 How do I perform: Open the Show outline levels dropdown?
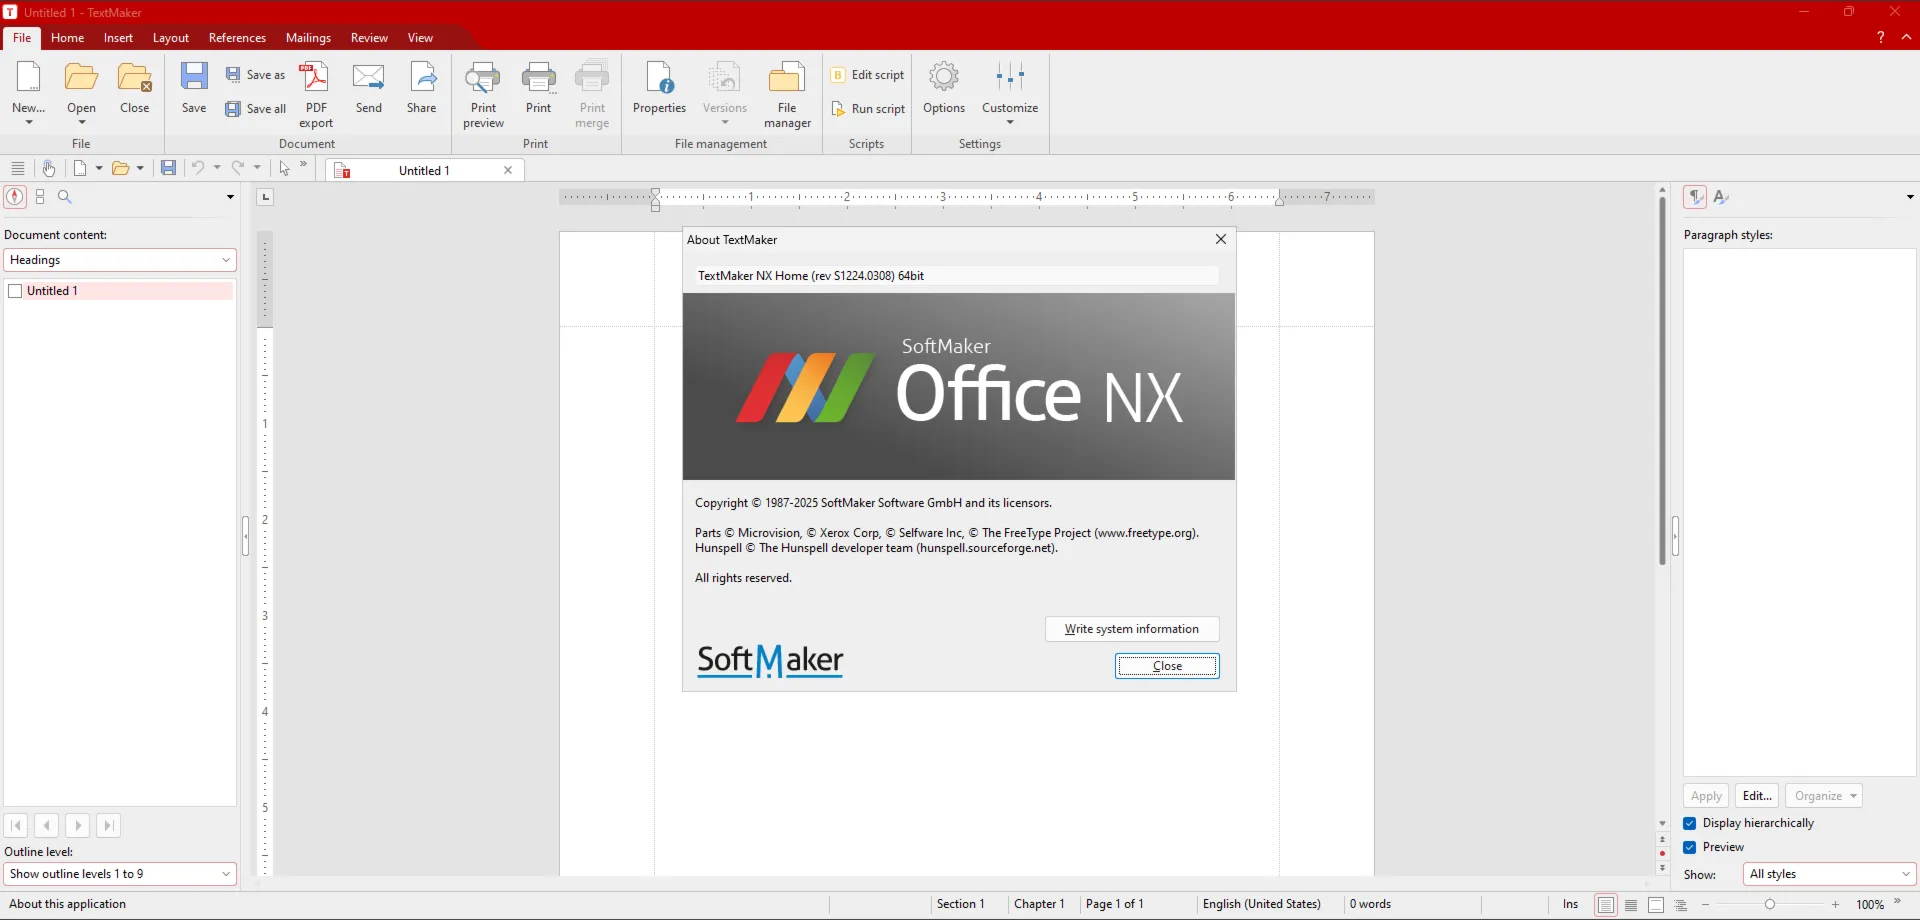coord(120,874)
